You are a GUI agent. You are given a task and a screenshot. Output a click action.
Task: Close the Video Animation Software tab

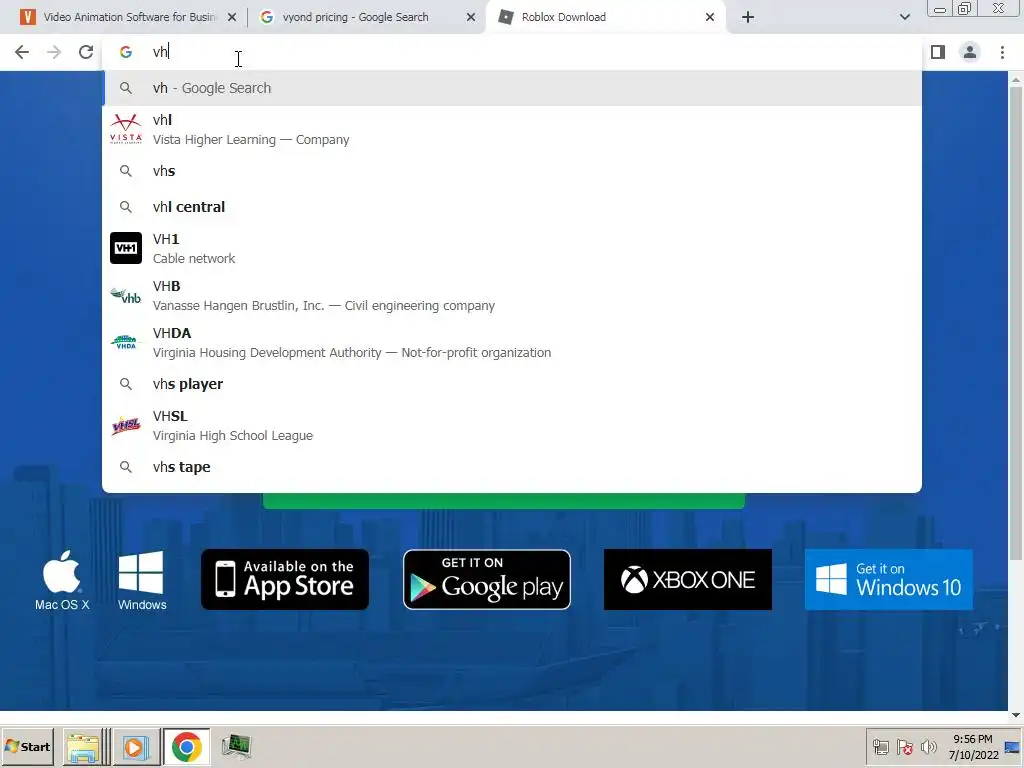pos(232,18)
